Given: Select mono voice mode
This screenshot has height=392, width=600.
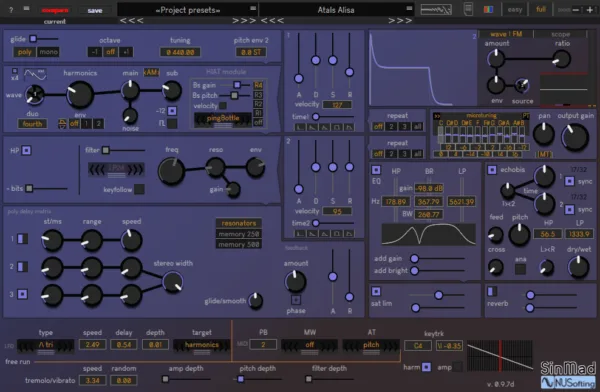Looking at the screenshot, I should [x=48, y=52].
